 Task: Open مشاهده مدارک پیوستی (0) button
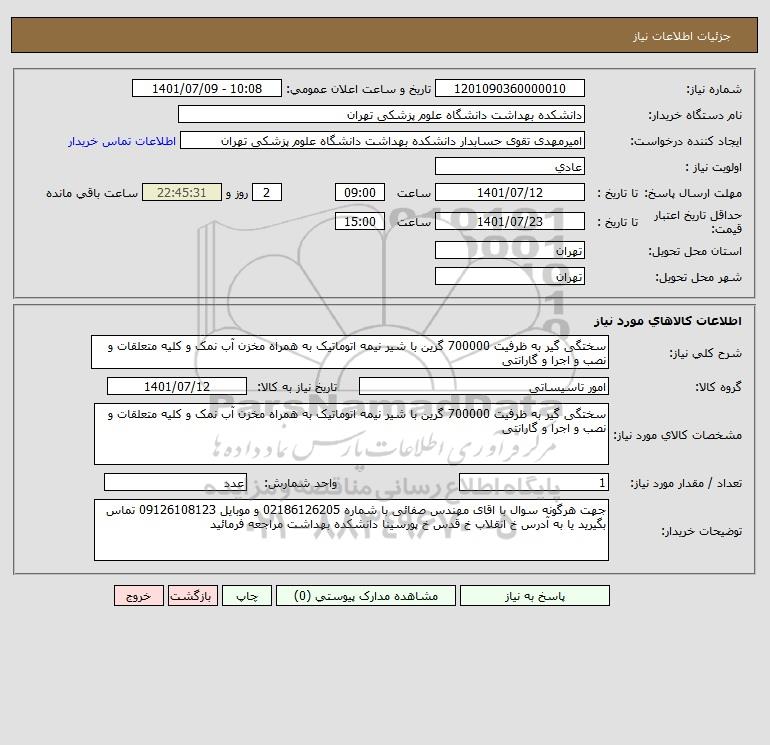coord(366,596)
